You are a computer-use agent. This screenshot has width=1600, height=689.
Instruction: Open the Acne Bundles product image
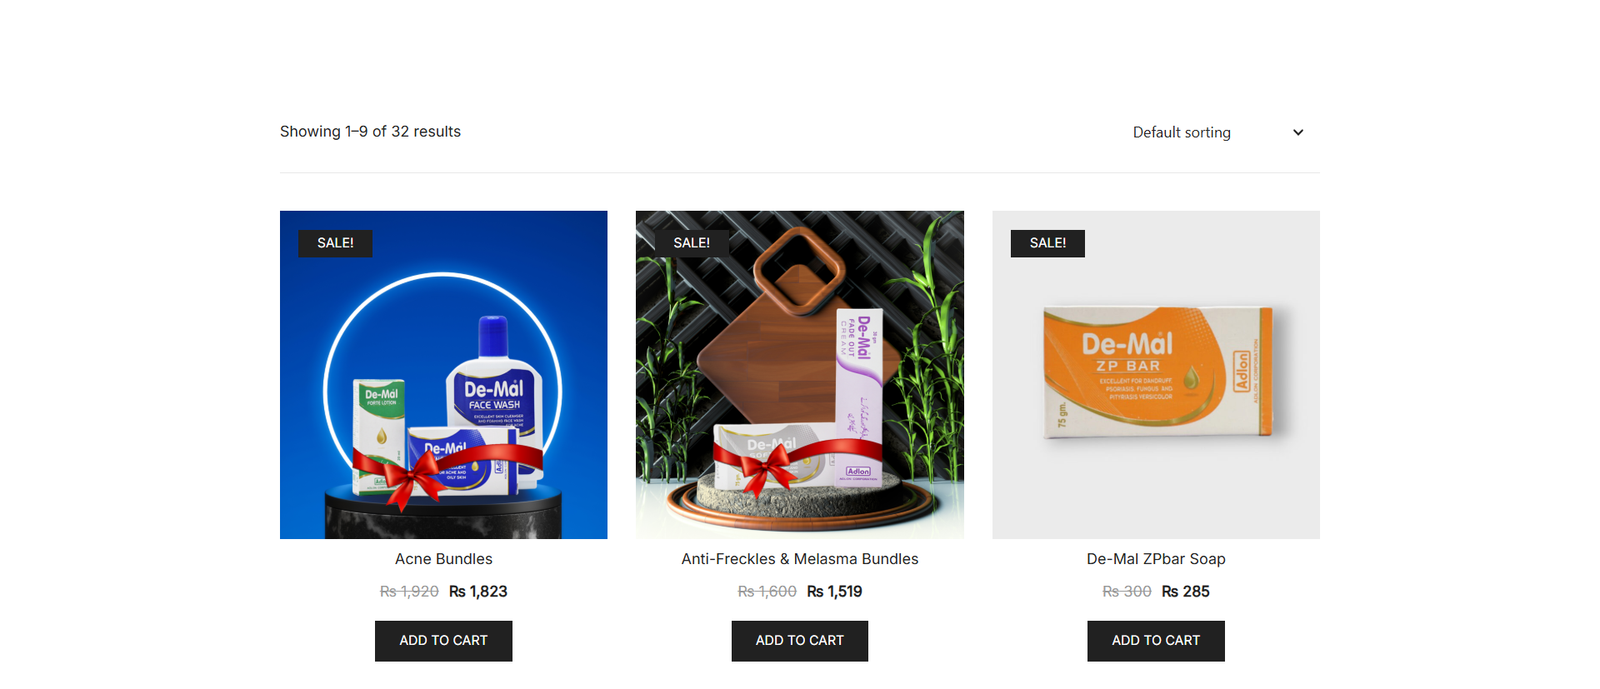click(x=444, y=375)
